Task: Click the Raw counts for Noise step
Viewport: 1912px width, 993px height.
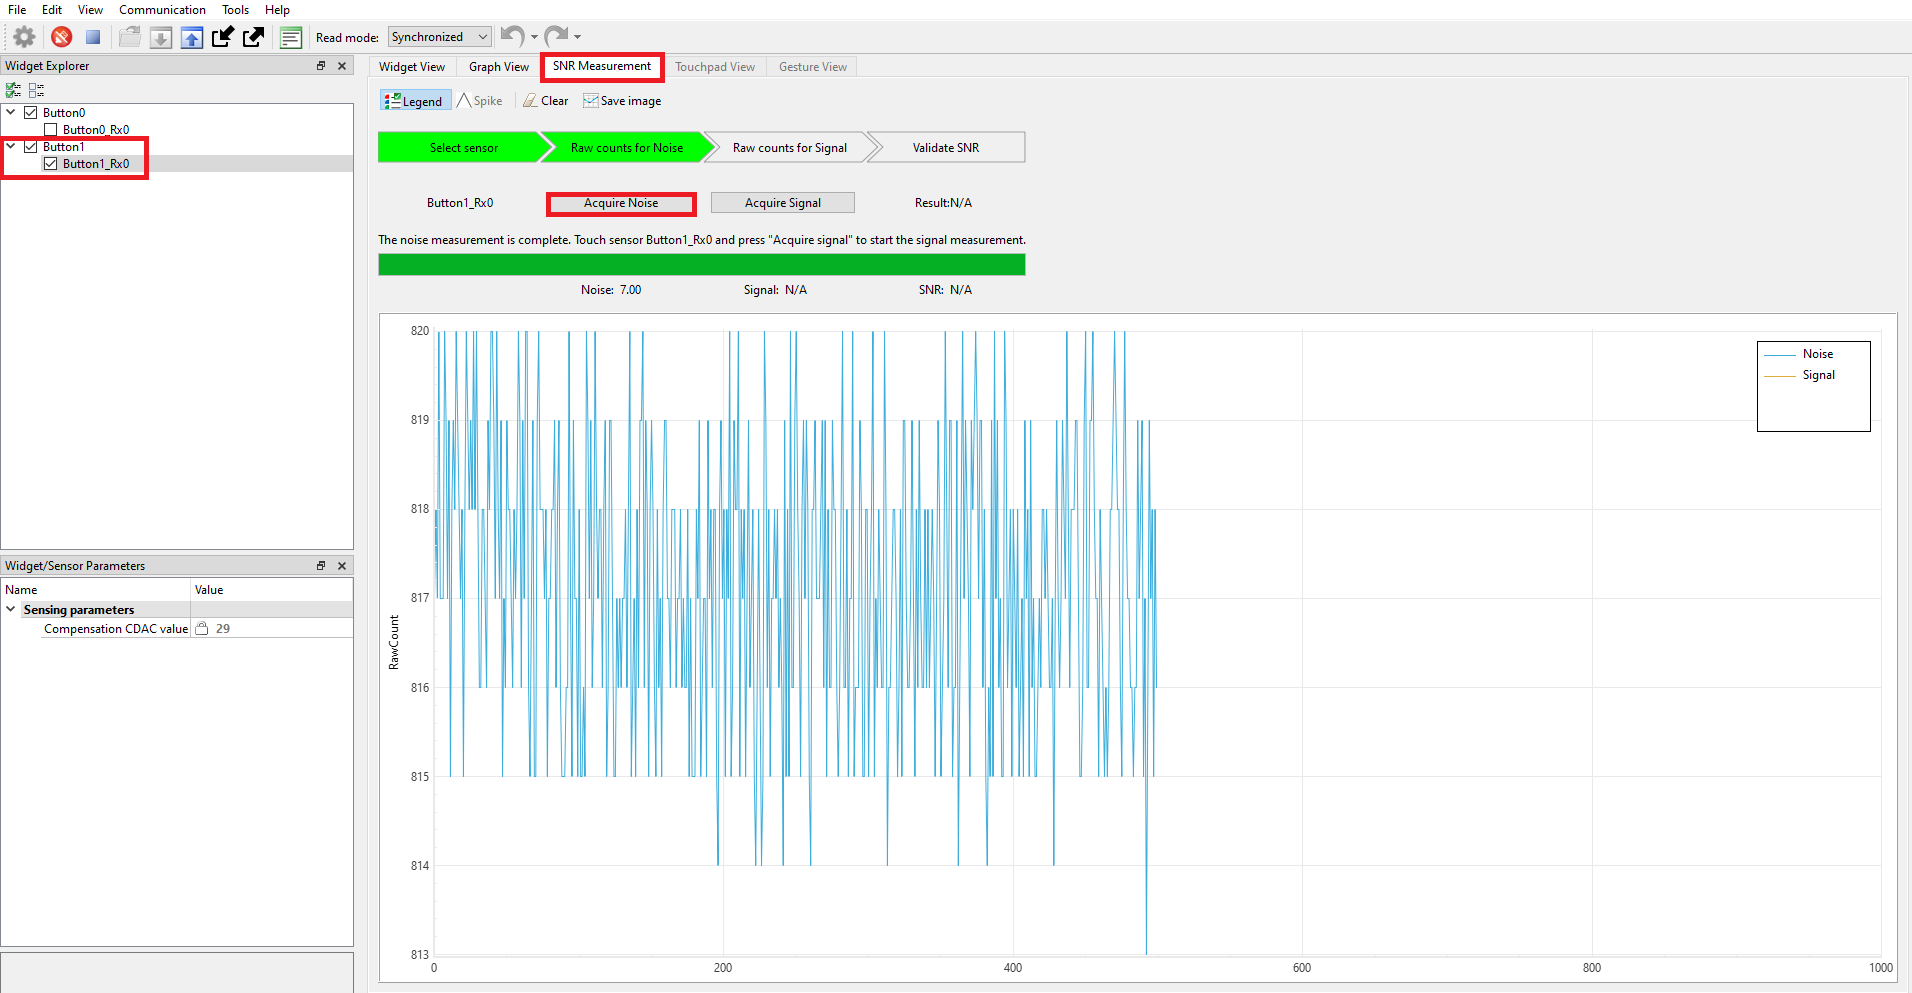Action: (x=627, y=148)
